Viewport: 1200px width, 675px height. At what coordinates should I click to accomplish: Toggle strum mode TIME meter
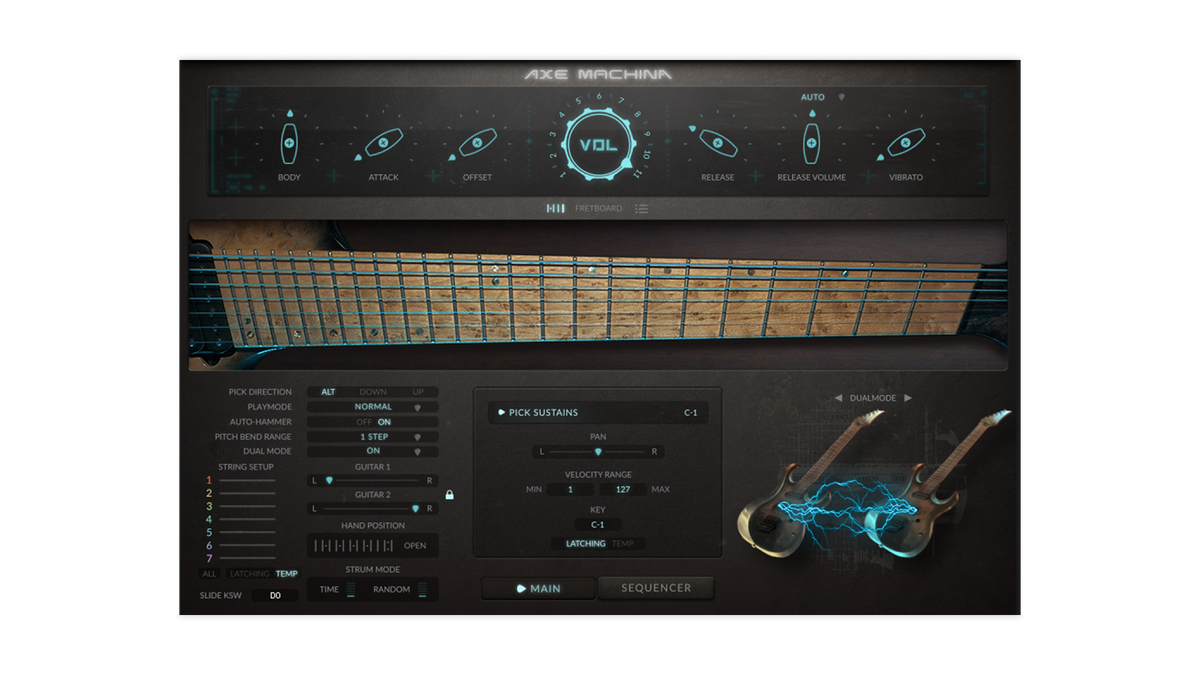coord(351,590)
